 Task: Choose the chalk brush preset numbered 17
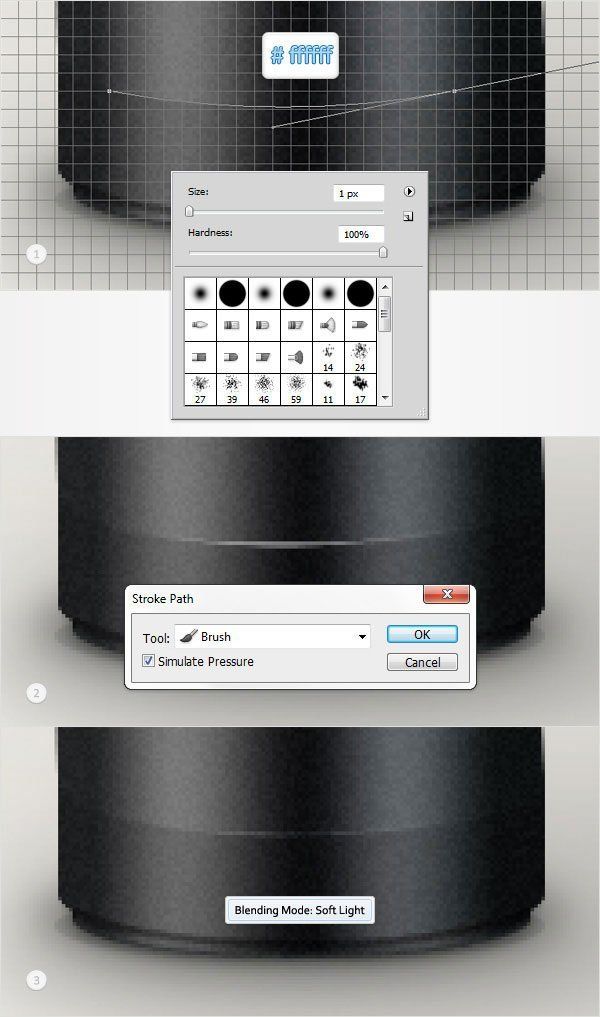[360, 390]
